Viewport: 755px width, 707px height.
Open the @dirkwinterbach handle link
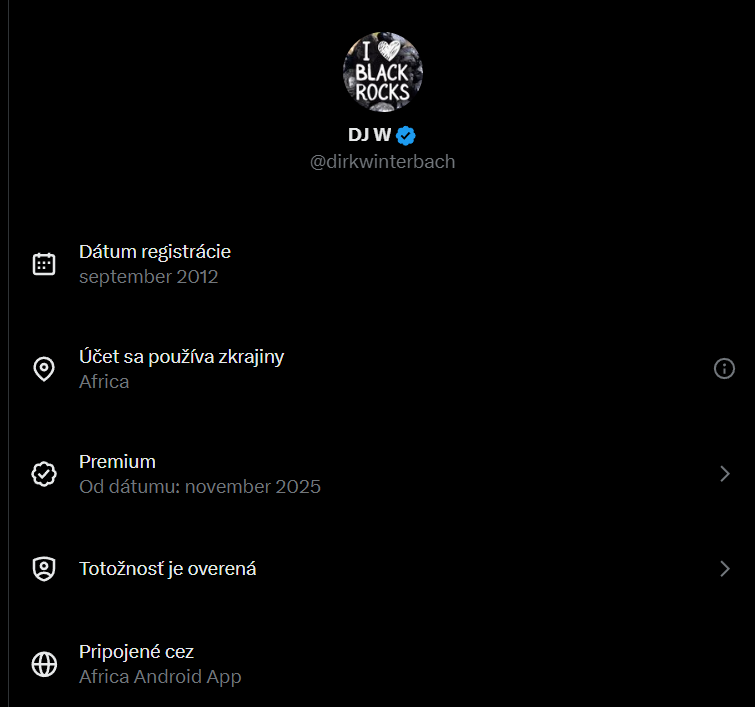(382, 162)
